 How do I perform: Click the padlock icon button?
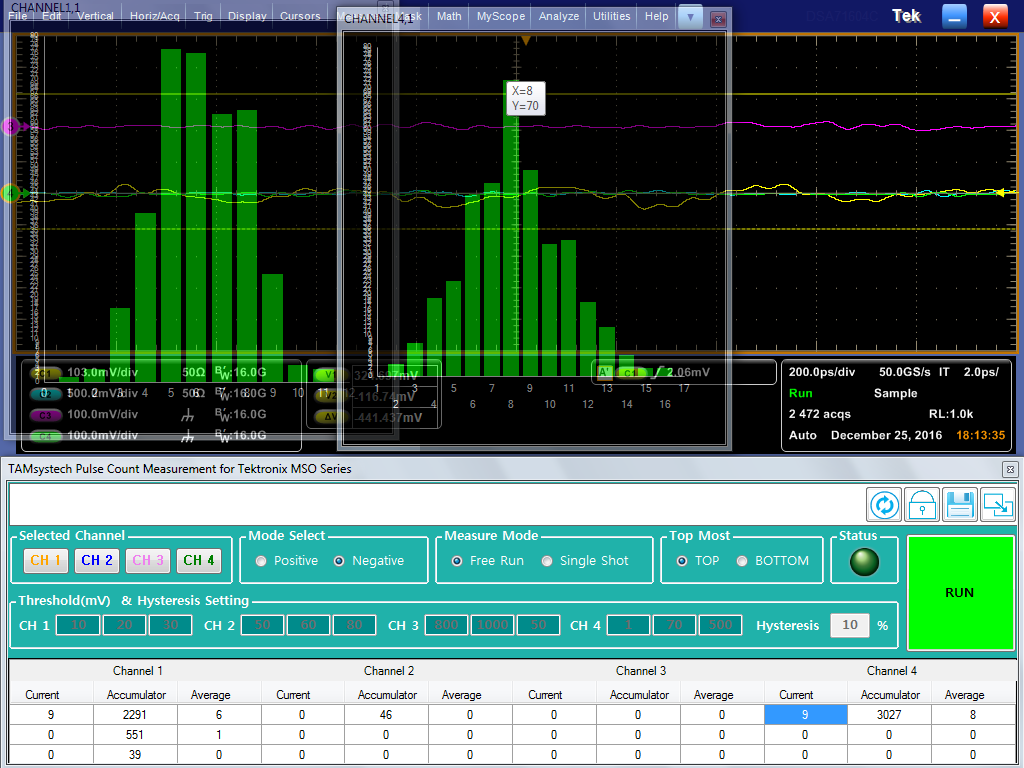tap(922, 505)
